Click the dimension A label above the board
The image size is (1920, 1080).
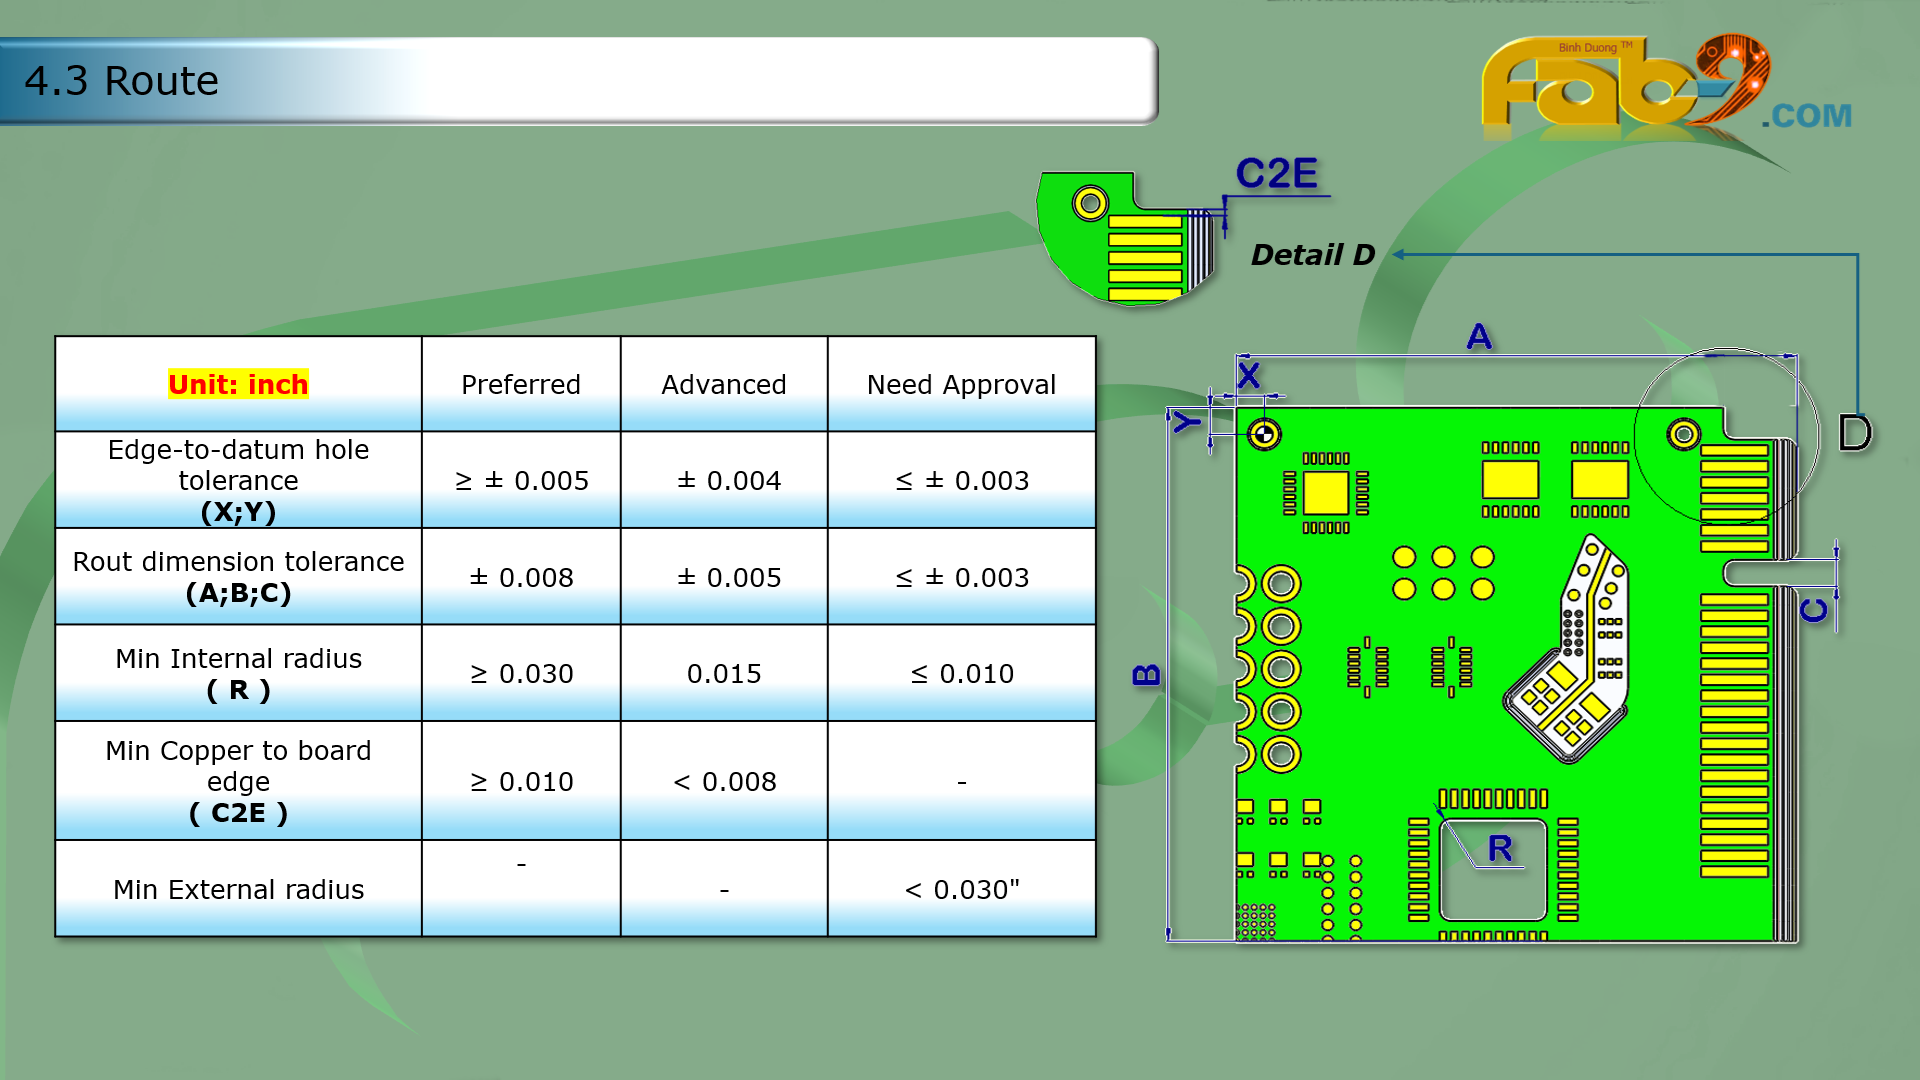1479,336
